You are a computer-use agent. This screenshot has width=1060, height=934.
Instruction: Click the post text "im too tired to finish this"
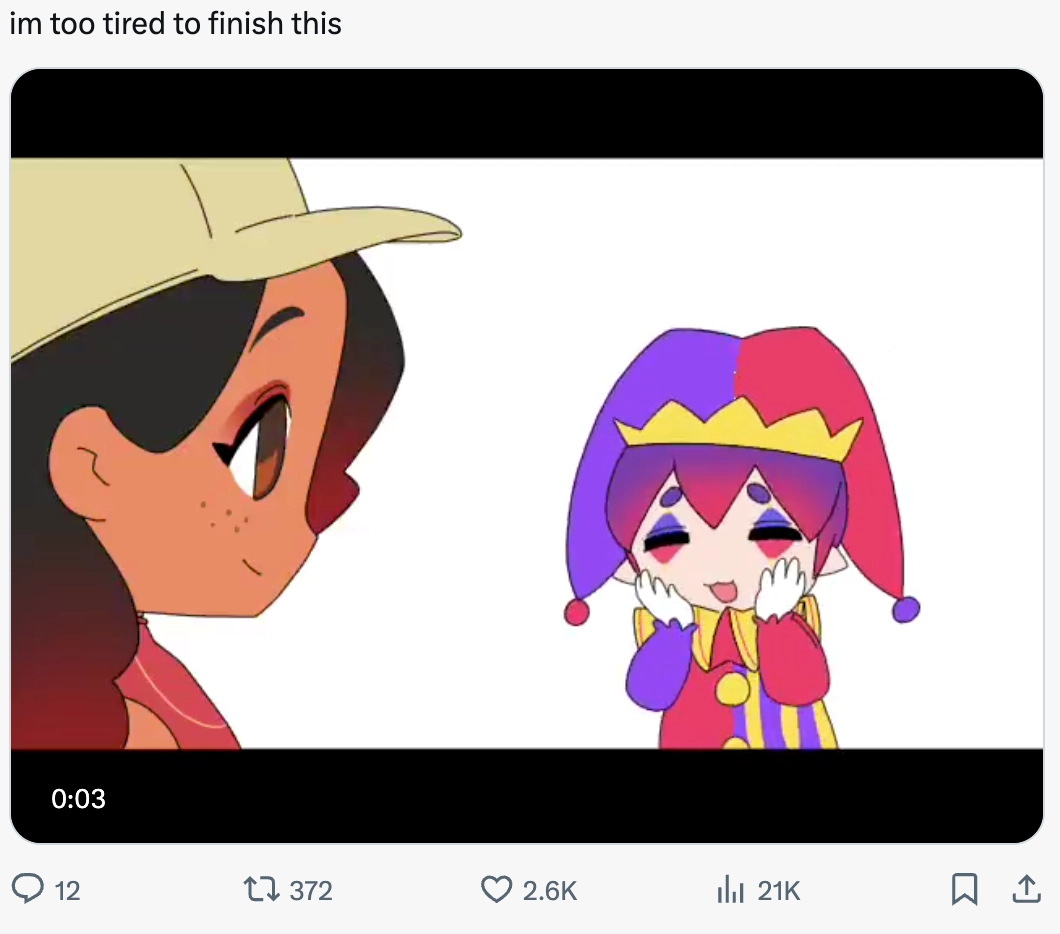click(x=176, y=24)
